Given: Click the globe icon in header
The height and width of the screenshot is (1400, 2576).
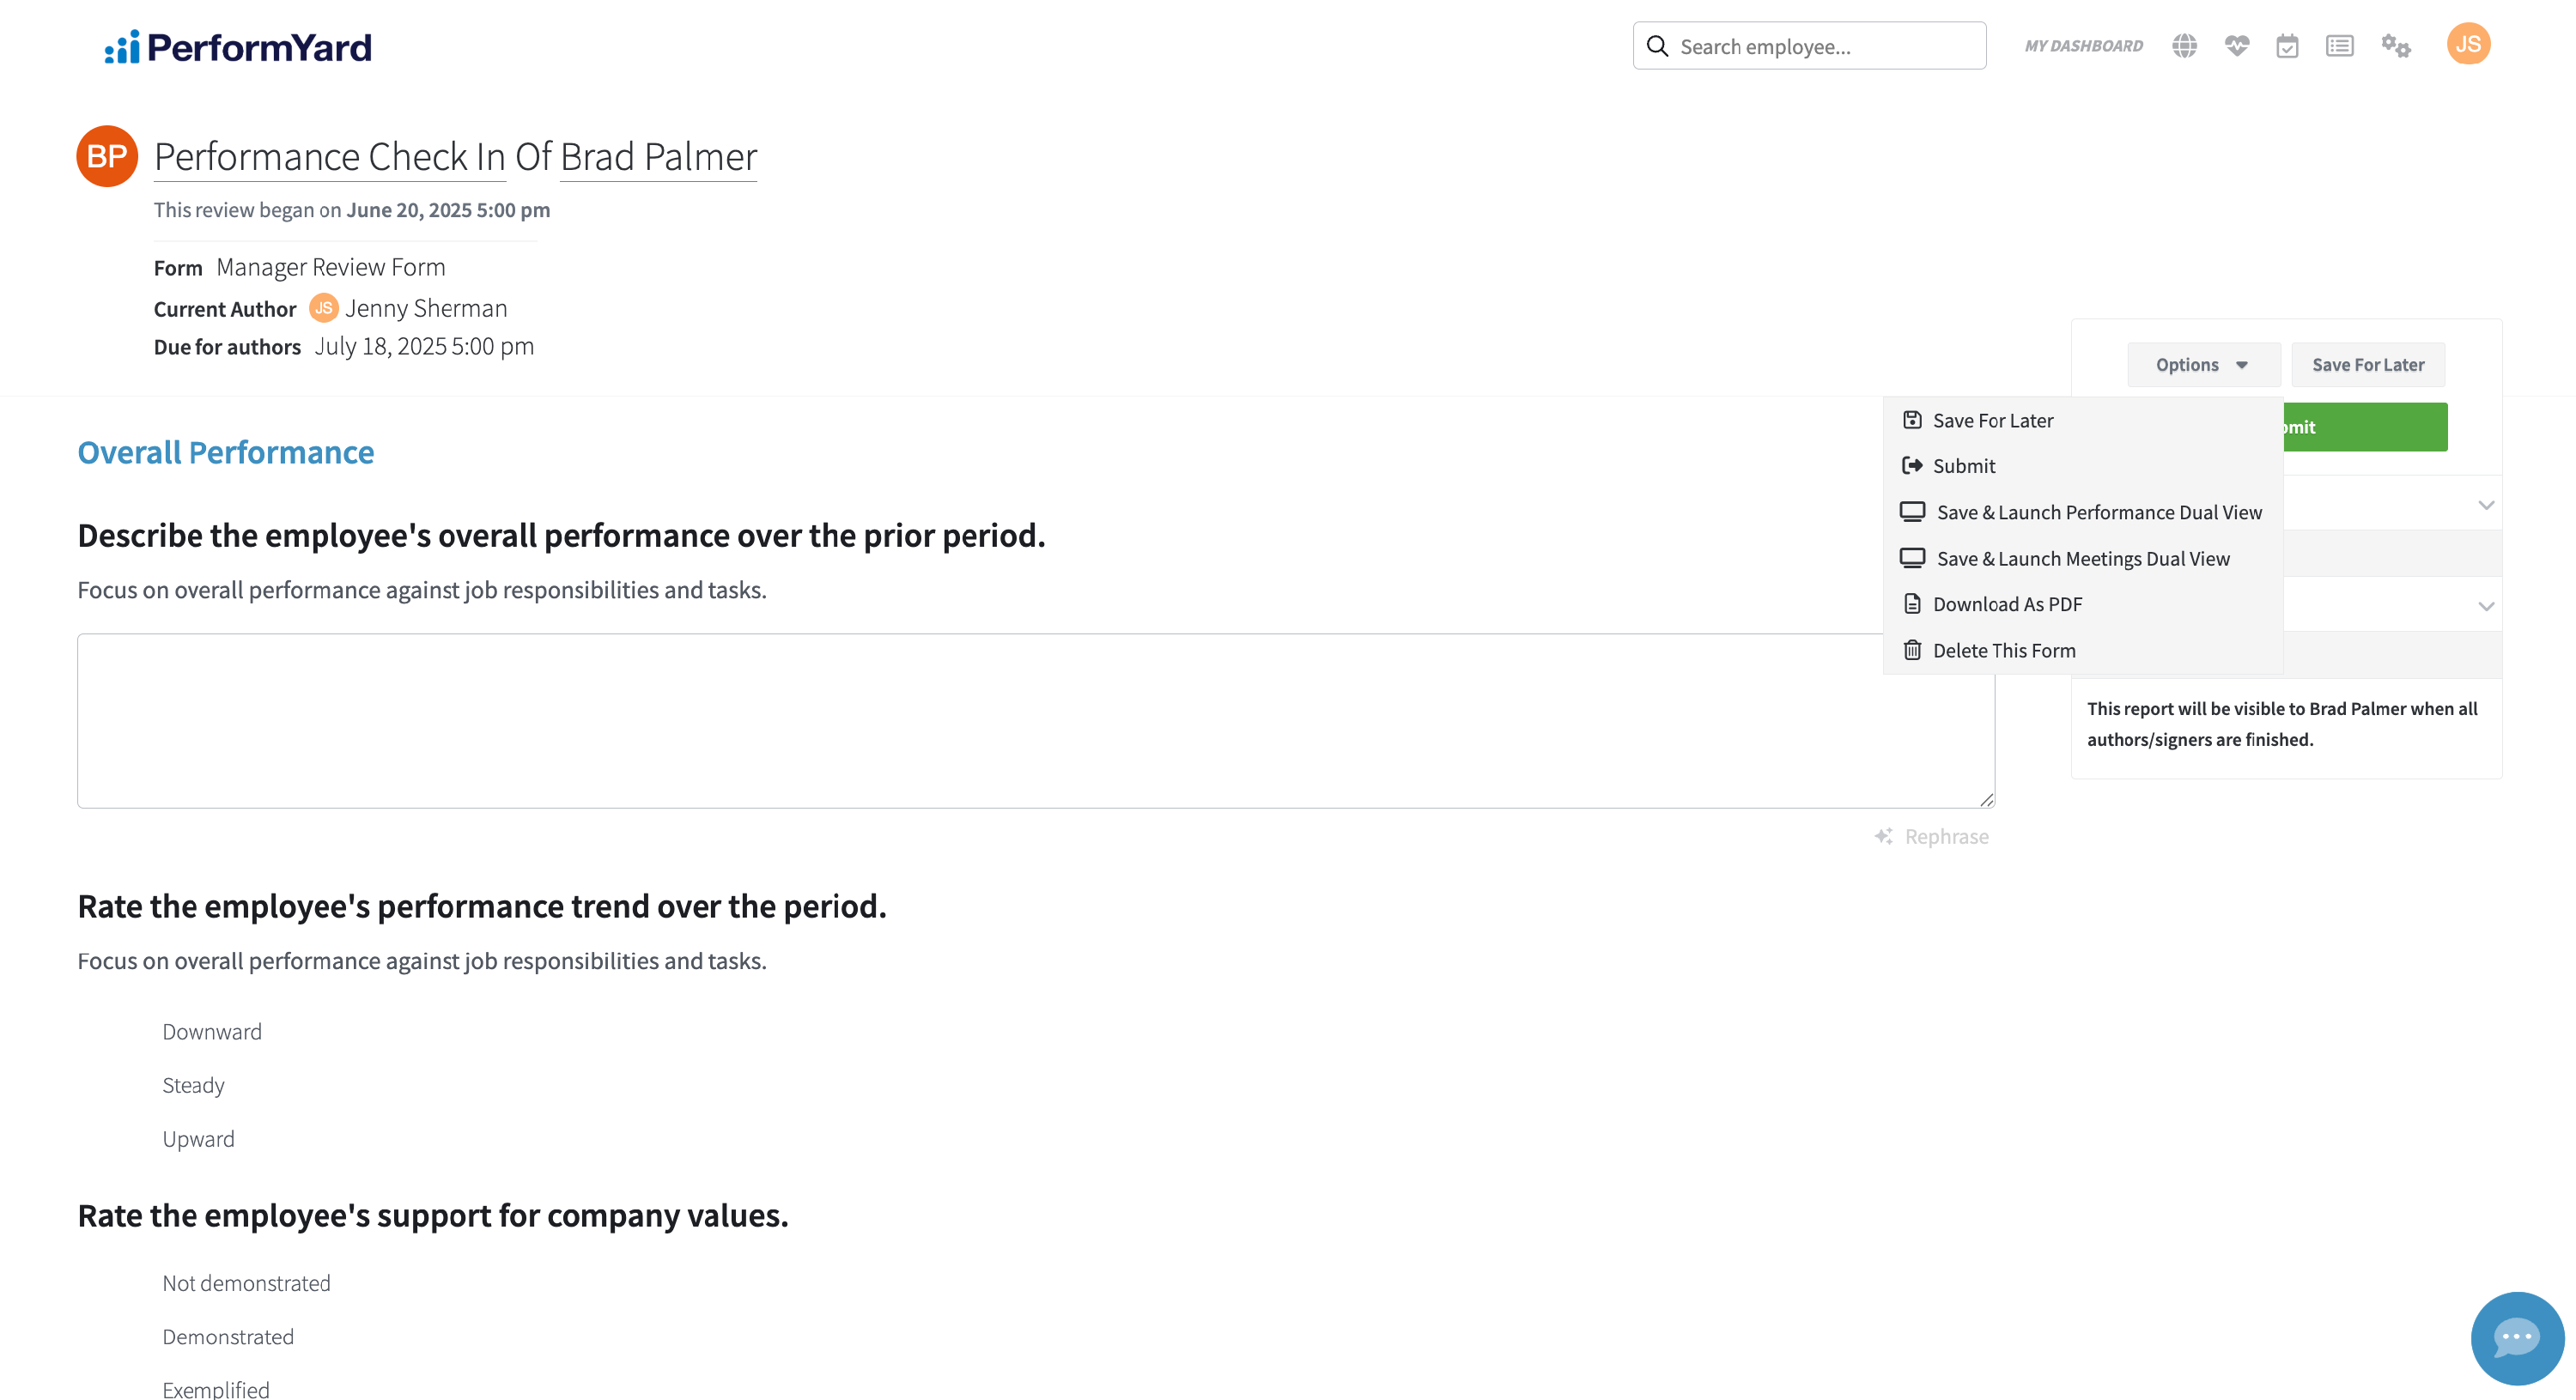Looking at the screenshot, I should [2184, 46].
